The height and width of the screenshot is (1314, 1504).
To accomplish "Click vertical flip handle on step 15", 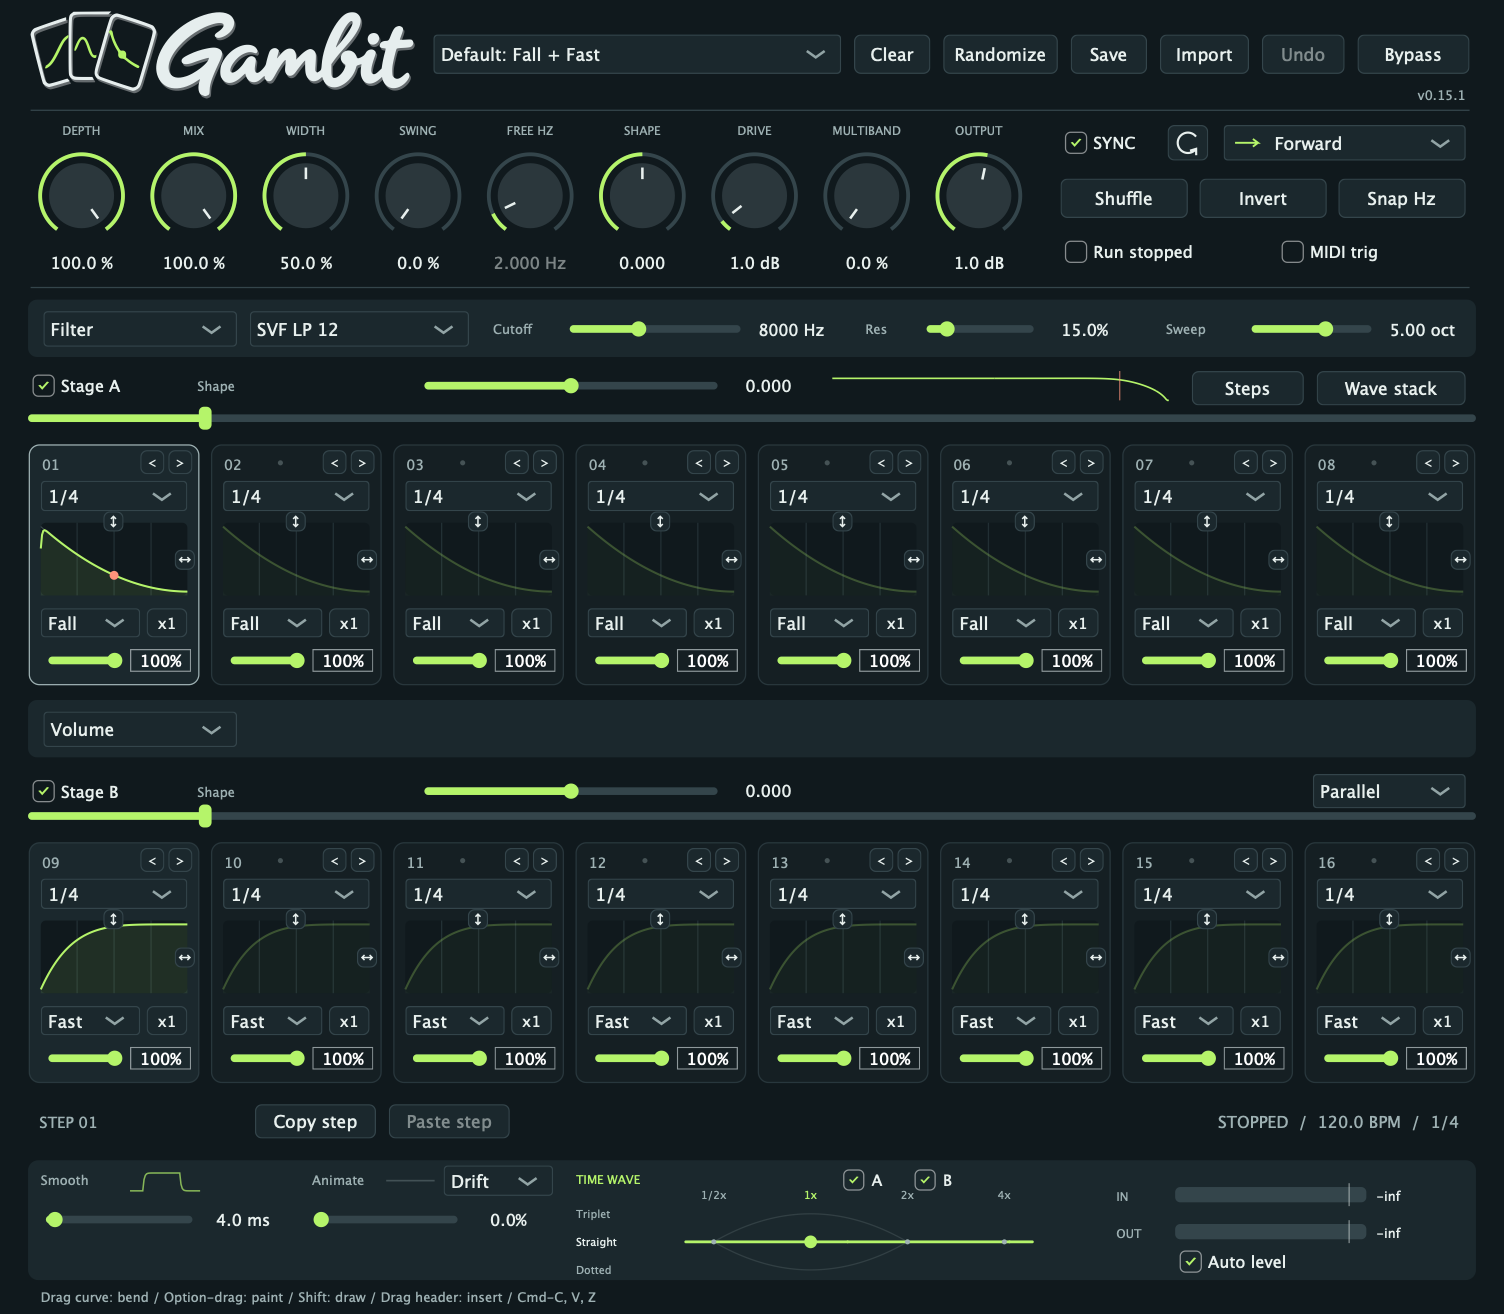I will click(x=1207, y=919).
